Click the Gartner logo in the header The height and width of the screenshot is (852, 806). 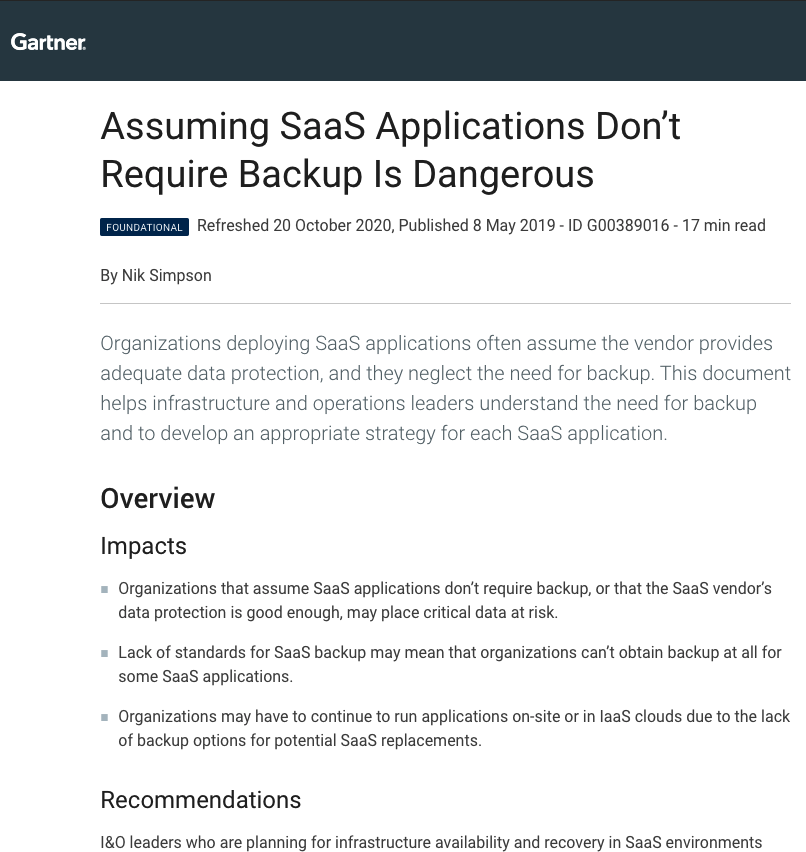click(x=48, y=42)
